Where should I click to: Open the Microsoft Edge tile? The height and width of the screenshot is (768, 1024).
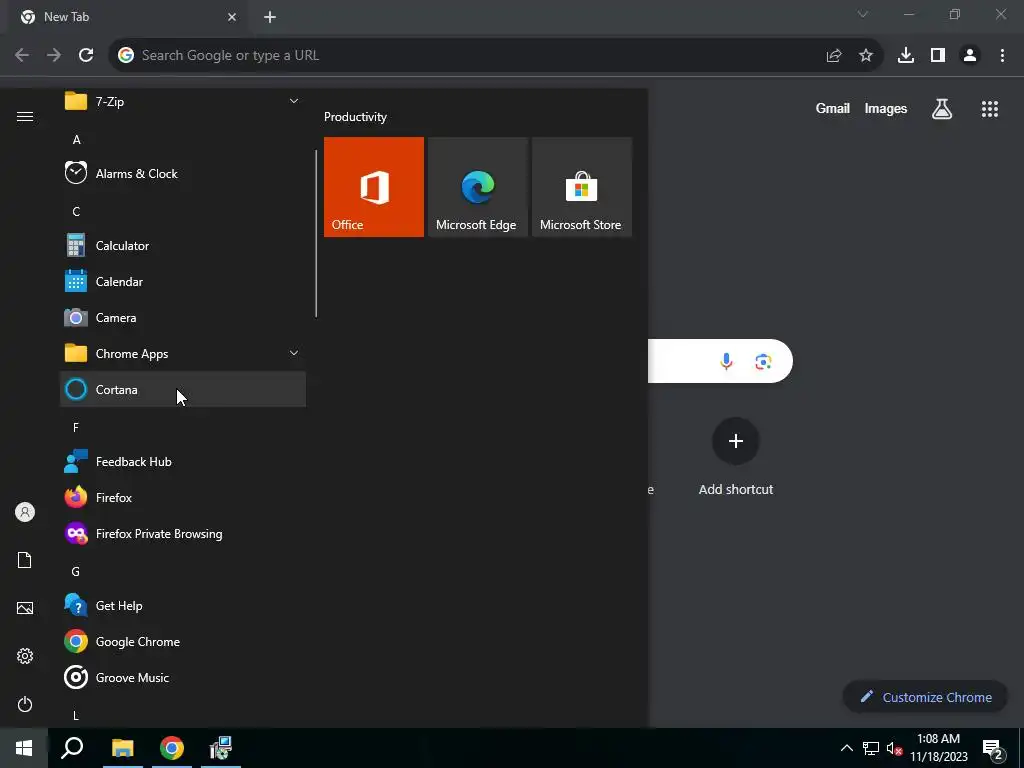pyautogui.click(x=477, y=187)
